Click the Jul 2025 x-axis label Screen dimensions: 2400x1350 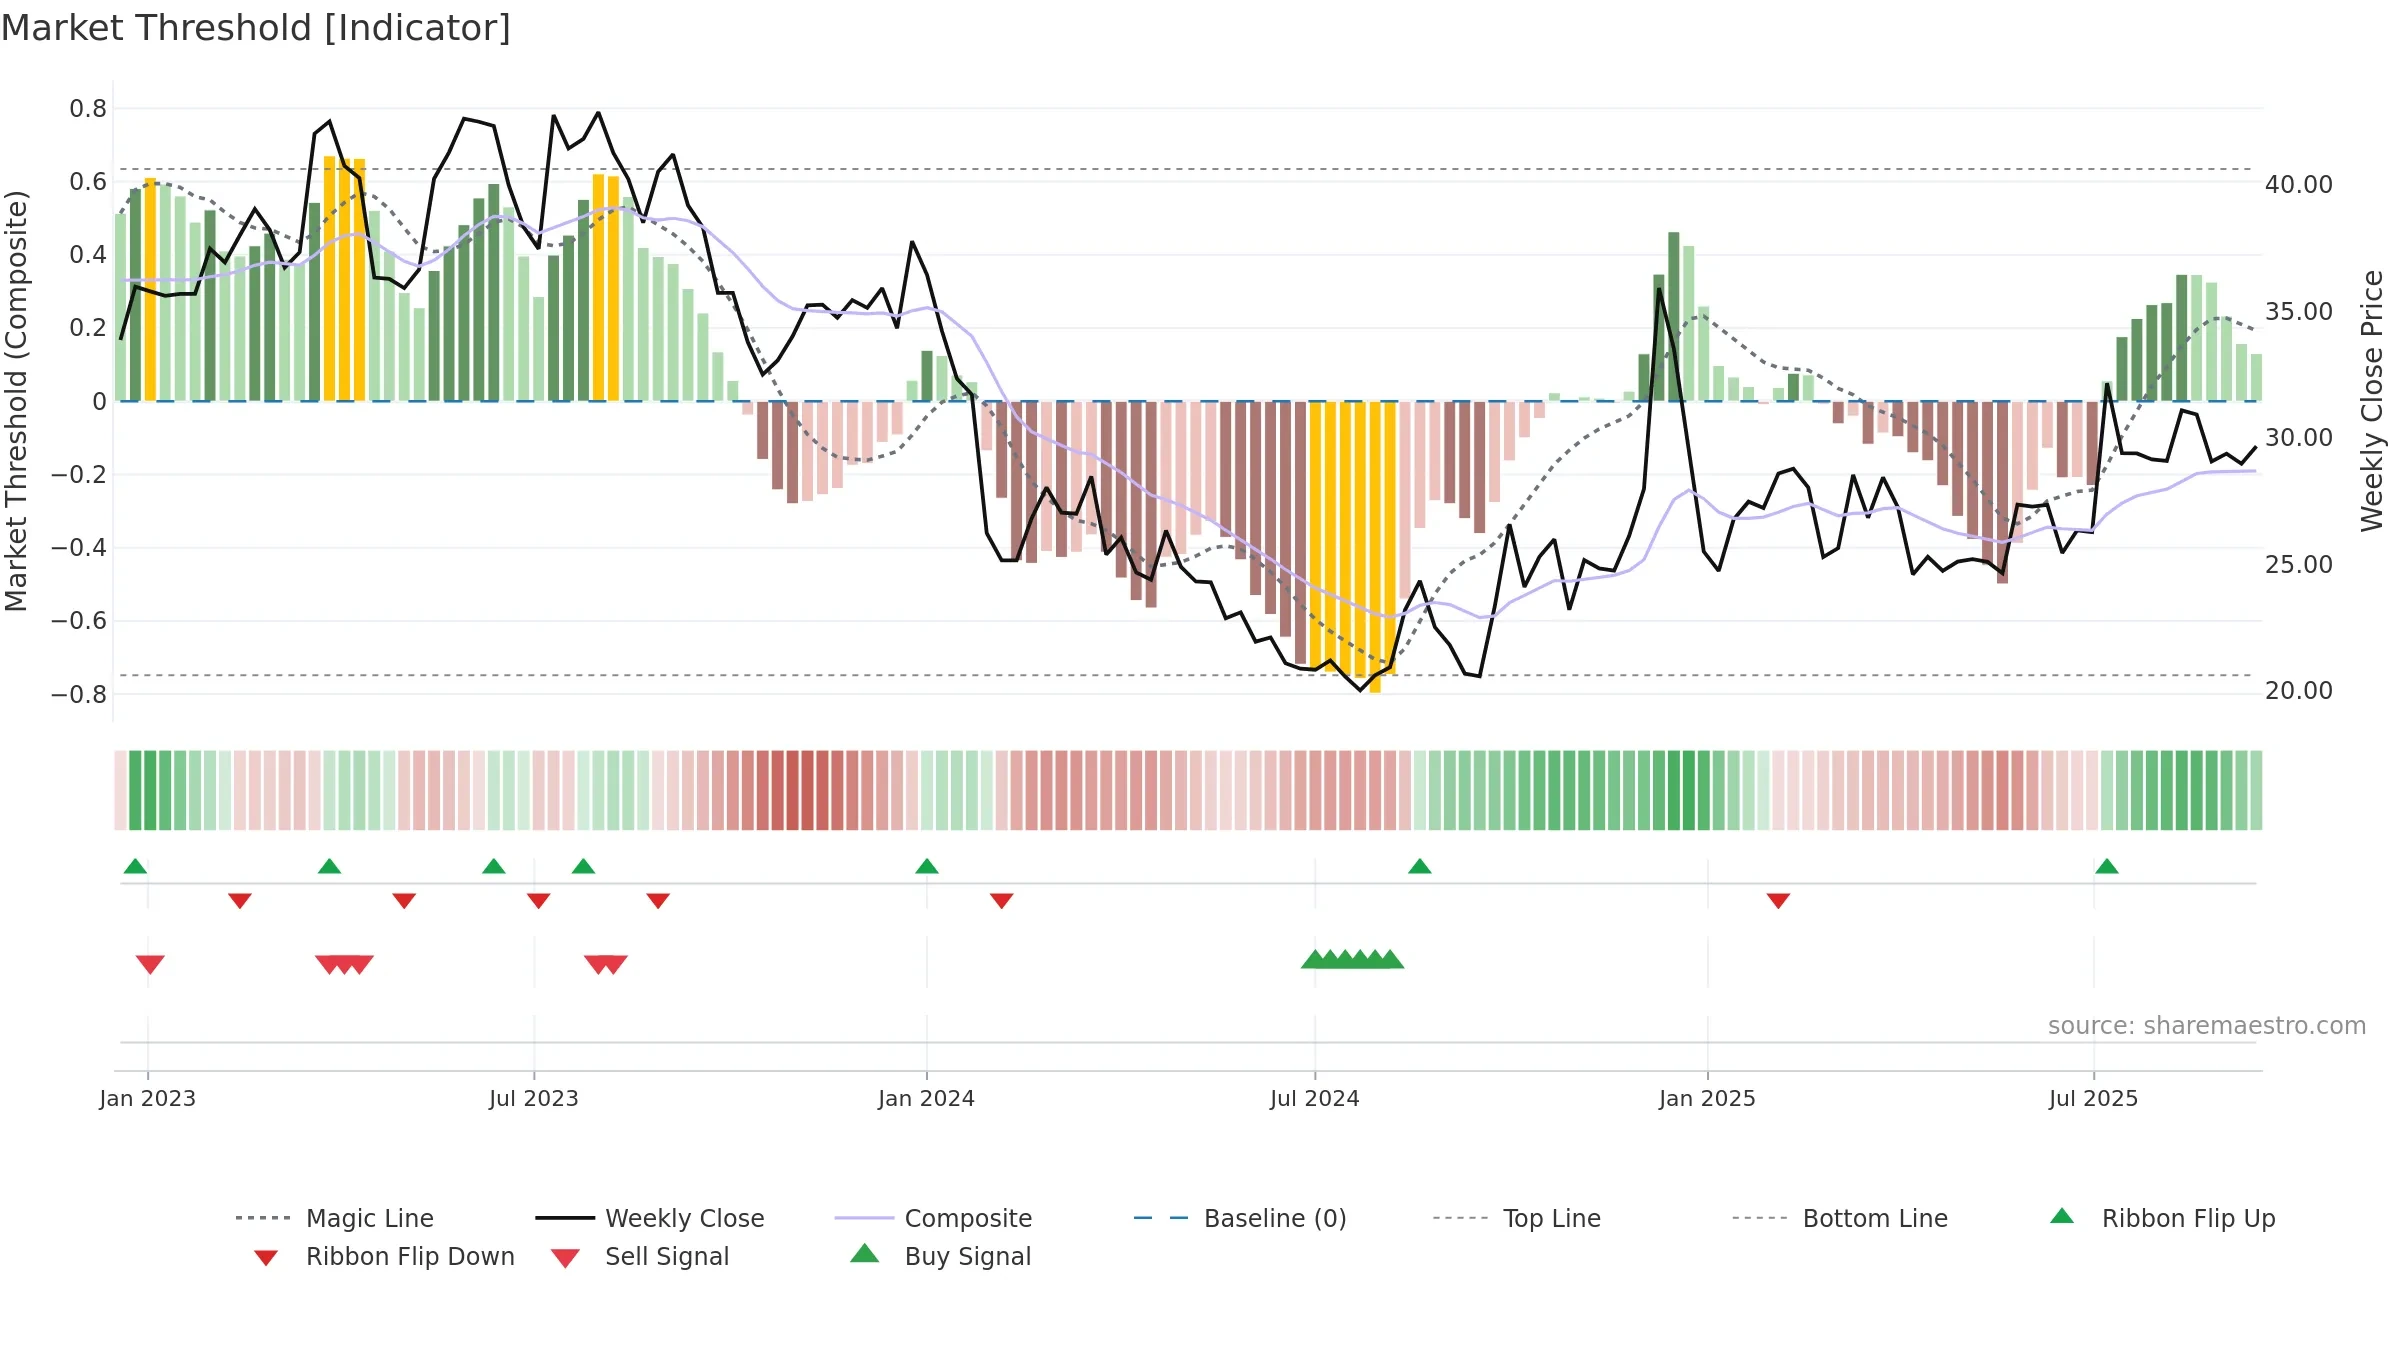[x=2094, y=1098]
